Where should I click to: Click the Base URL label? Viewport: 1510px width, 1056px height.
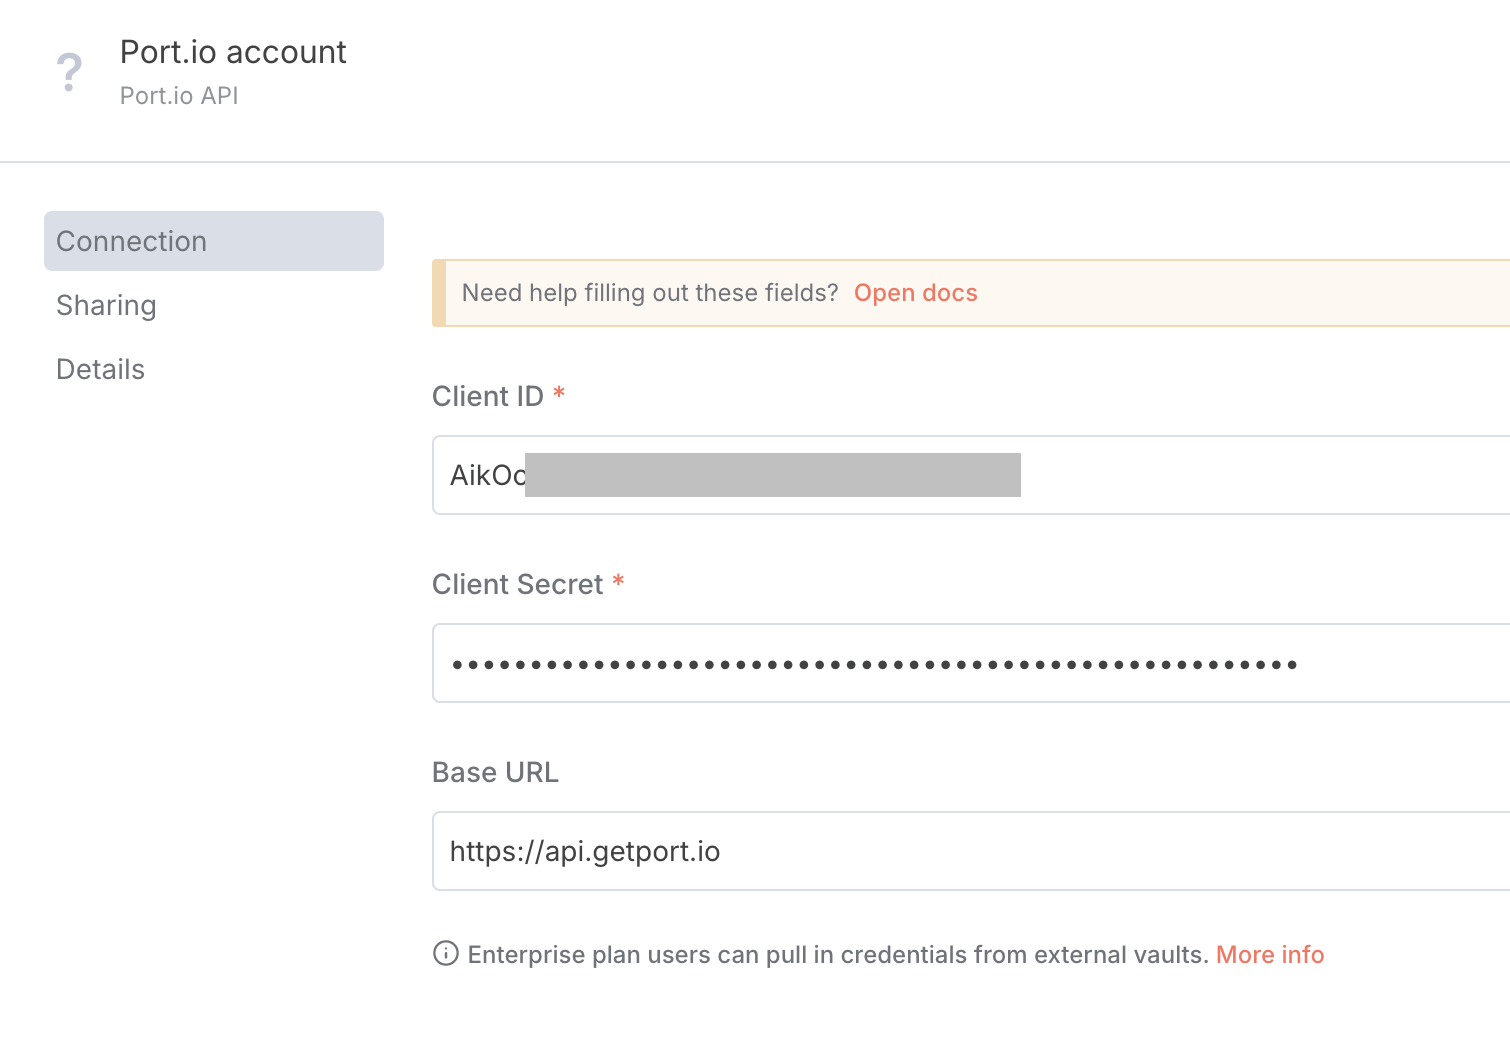(495, 772)
